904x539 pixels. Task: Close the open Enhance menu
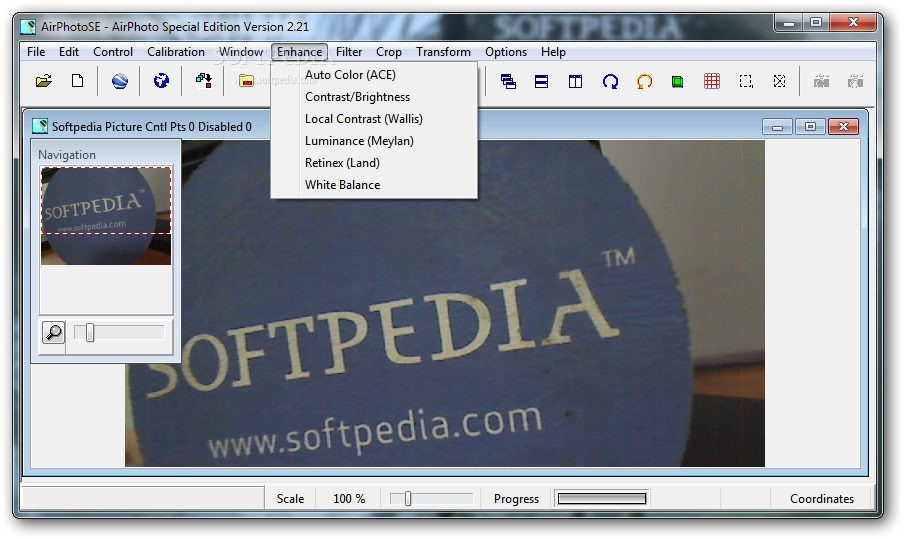pyautogui.click(x=299, y=52)
